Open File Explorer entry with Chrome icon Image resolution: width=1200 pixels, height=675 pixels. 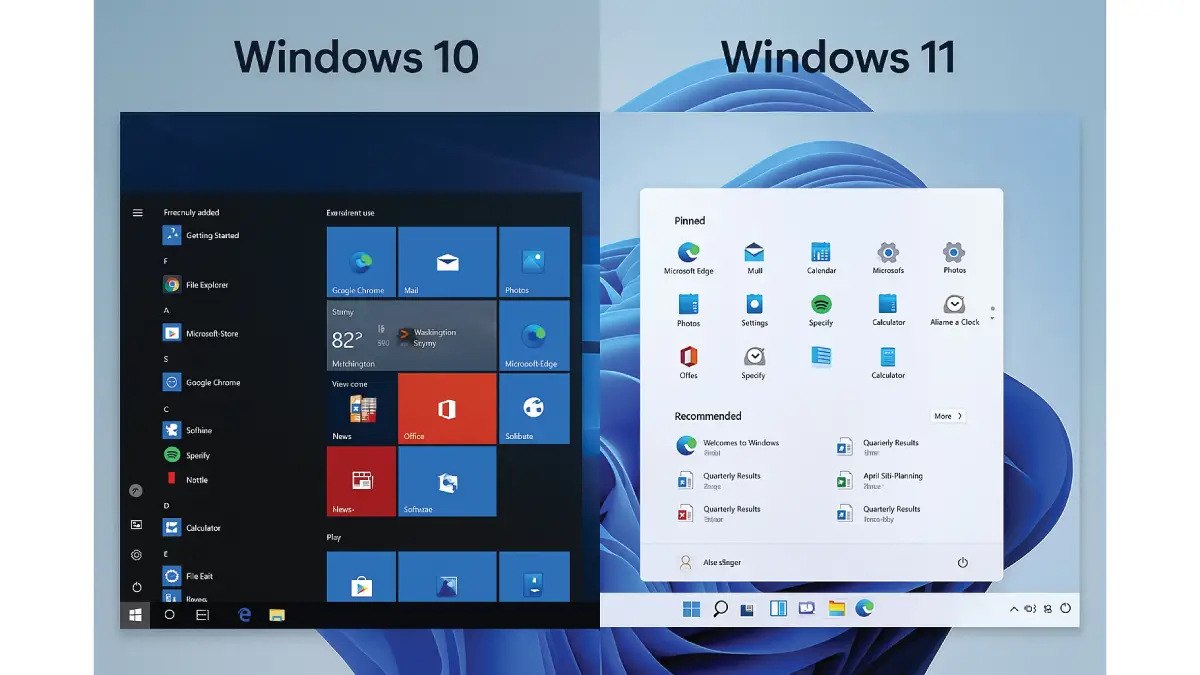coord(196,285)
